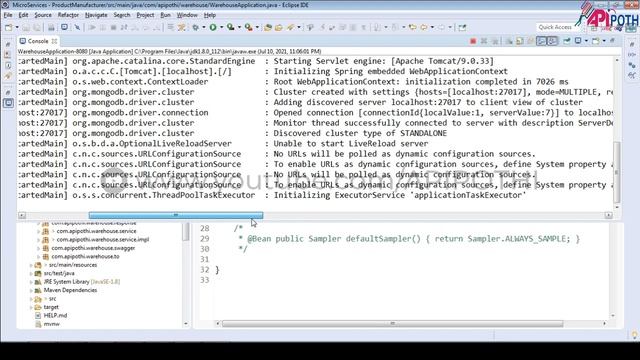640x360 pixels.
Task: Click the Back navigation yellow arrow
Action: pyautogui.click(x=424, y=27)
